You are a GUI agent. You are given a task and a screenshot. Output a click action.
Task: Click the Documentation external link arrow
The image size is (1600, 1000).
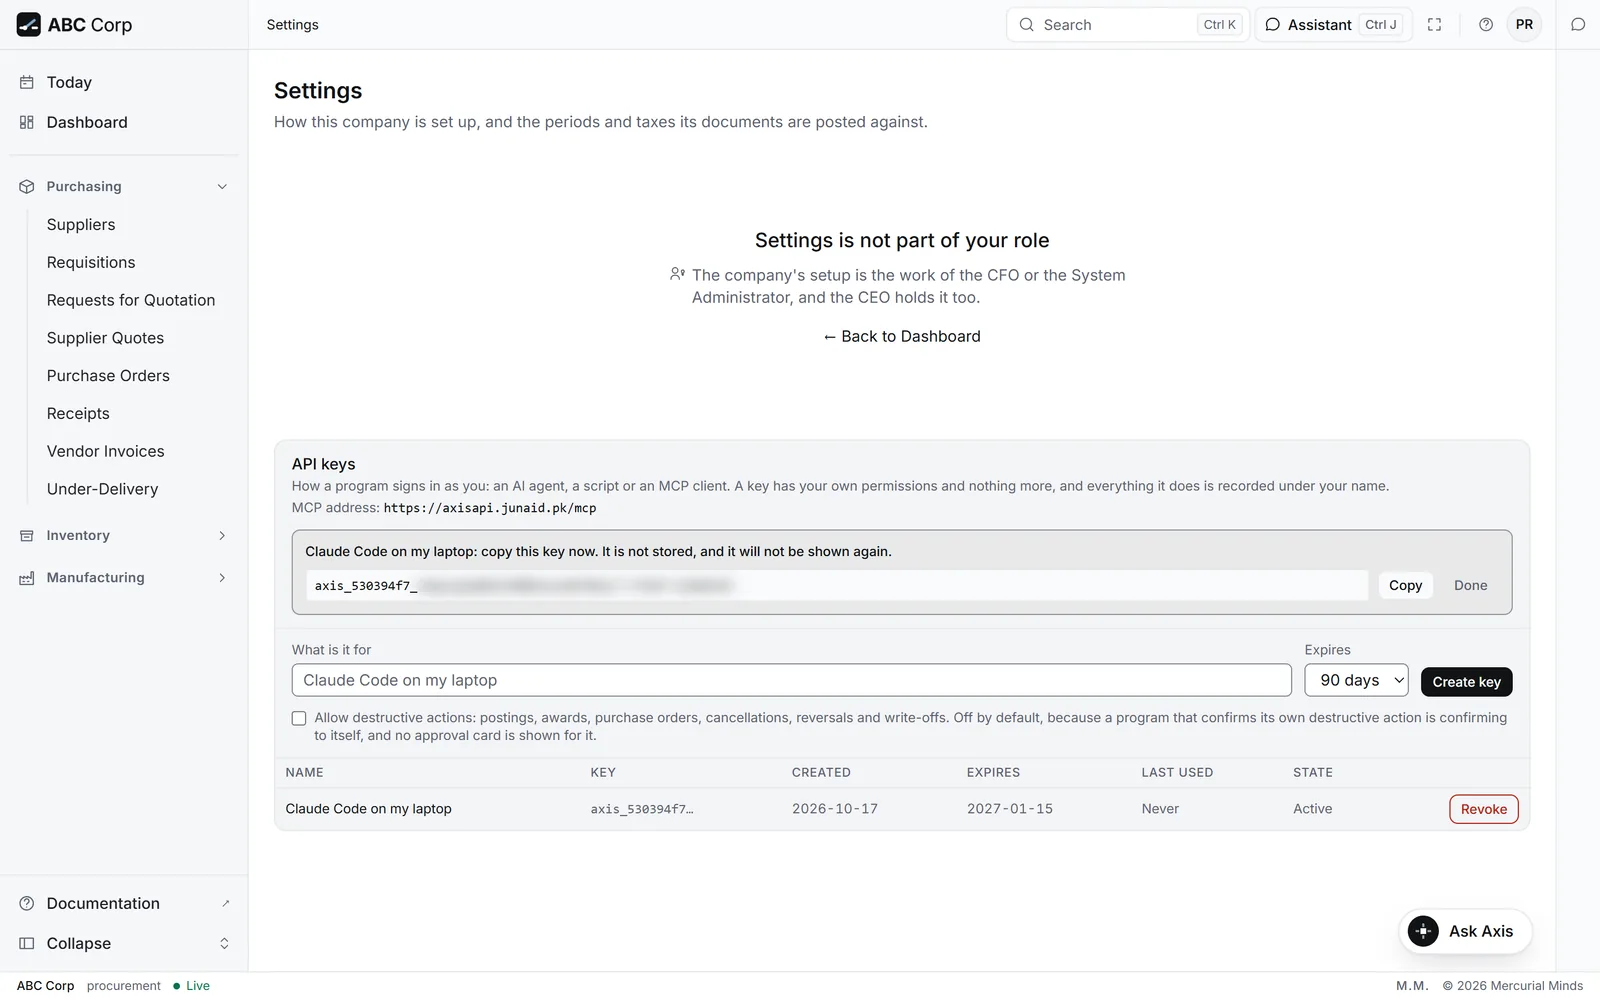click(x=225, y=903)
